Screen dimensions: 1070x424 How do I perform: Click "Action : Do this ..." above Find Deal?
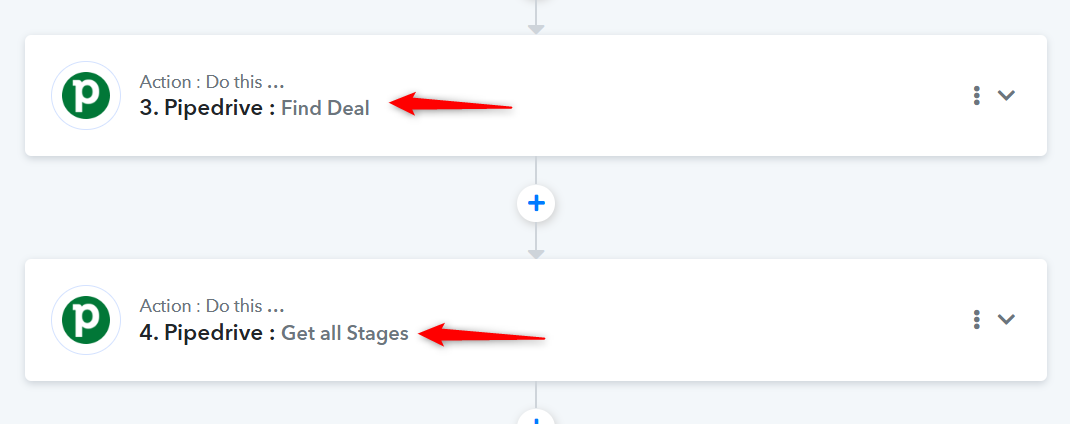tap(212, 82)
